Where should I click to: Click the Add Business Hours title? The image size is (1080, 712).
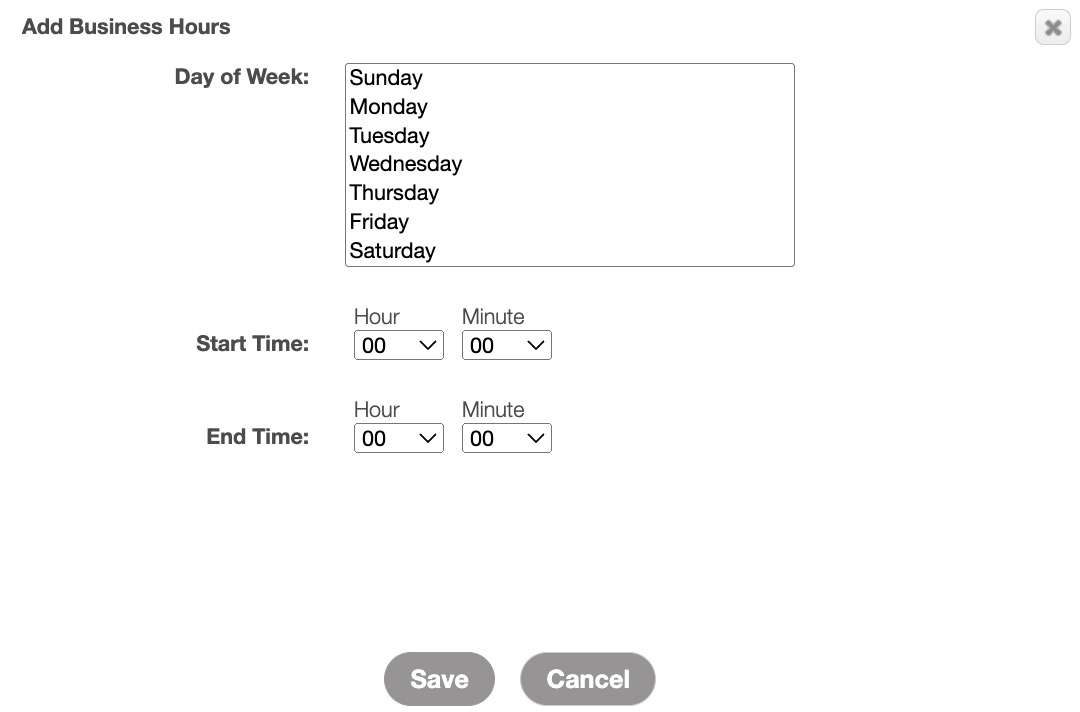click(126, 27)
